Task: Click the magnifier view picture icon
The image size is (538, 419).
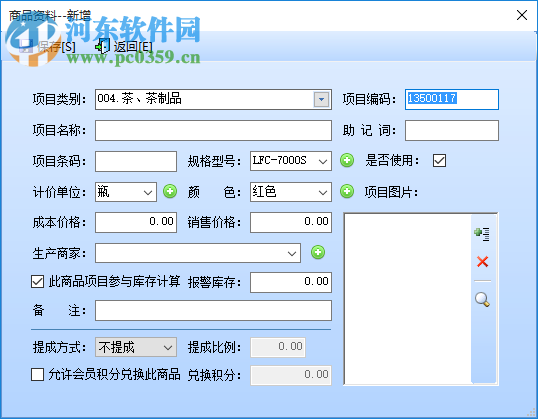Action: click(x=482, y=299)
